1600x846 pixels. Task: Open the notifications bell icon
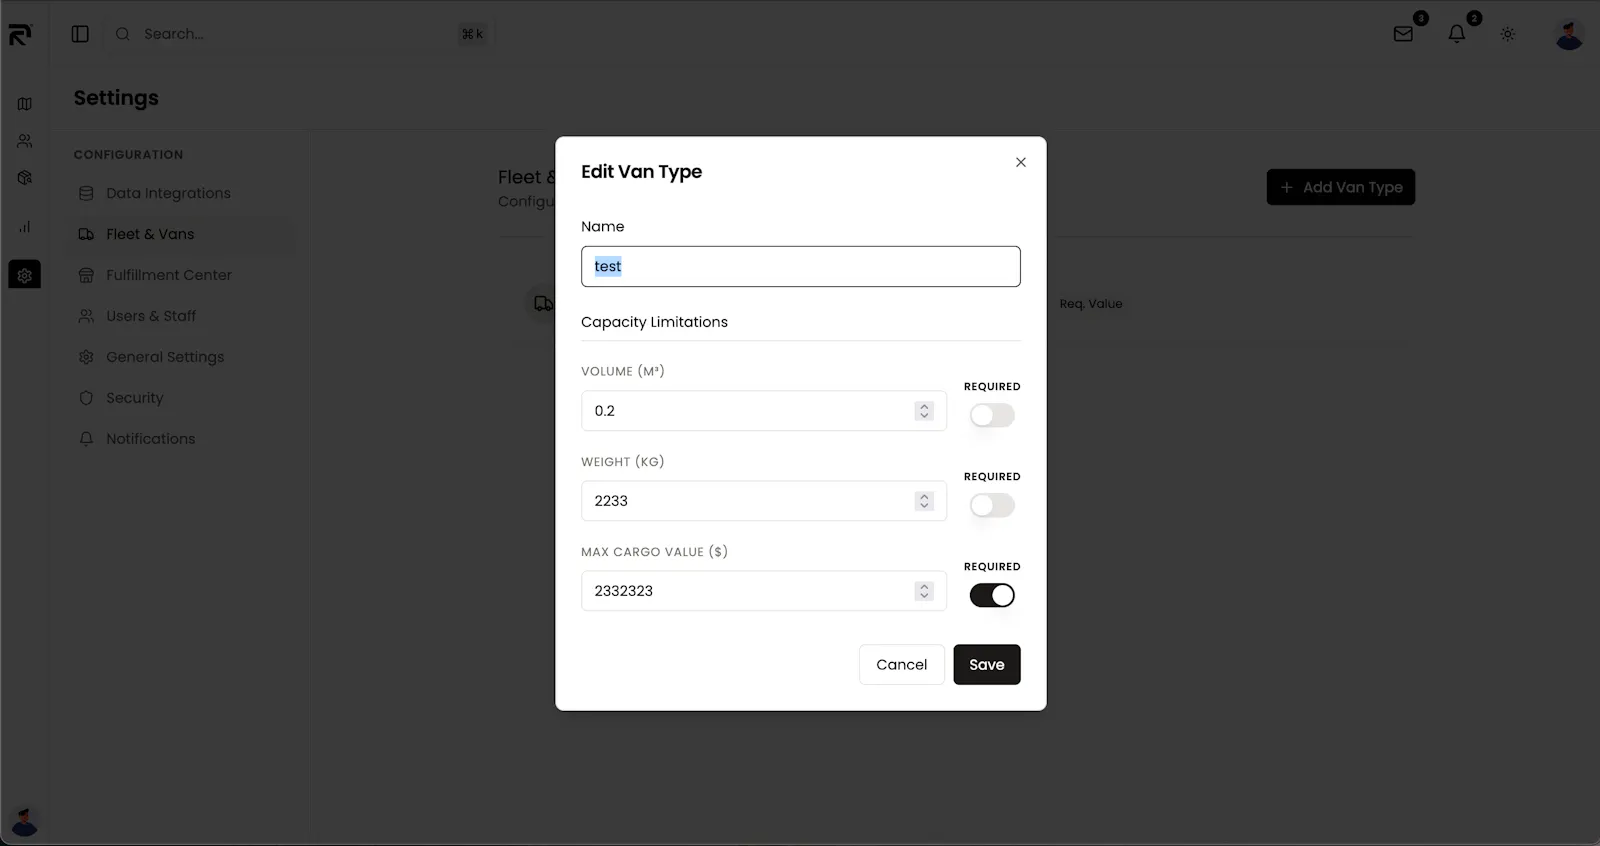pos(1457,34)
